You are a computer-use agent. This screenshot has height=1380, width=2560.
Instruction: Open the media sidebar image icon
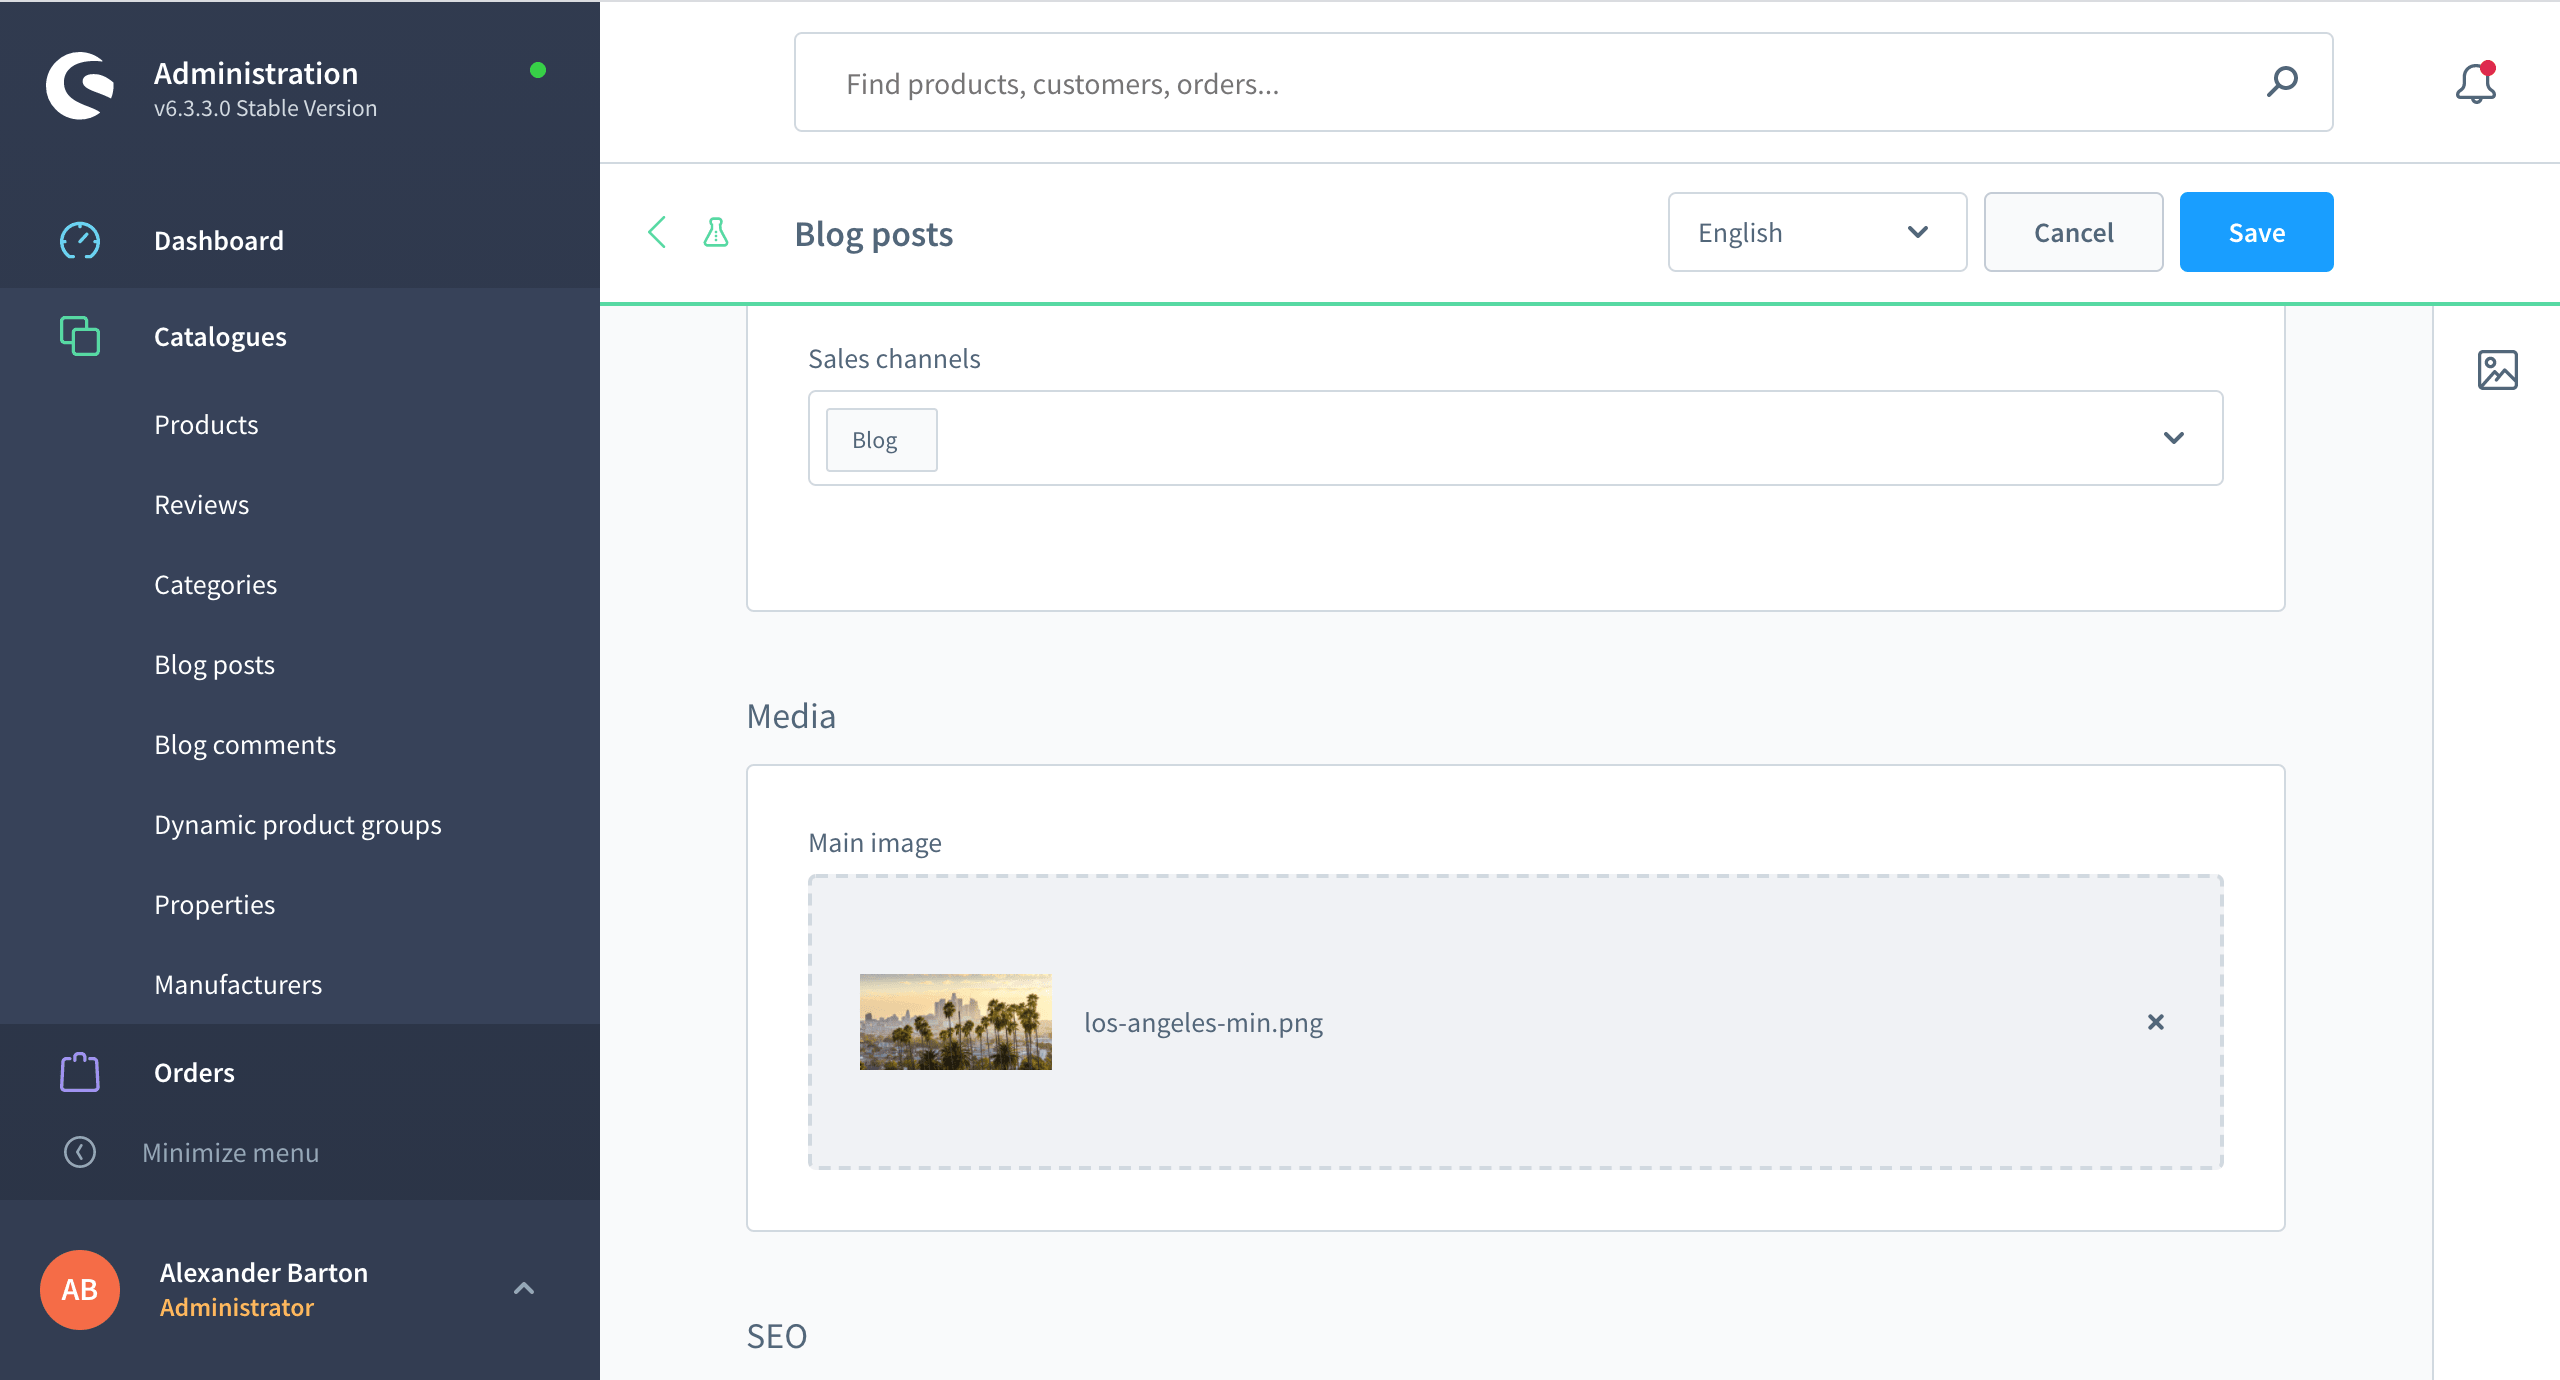(x=2497, y=370)
